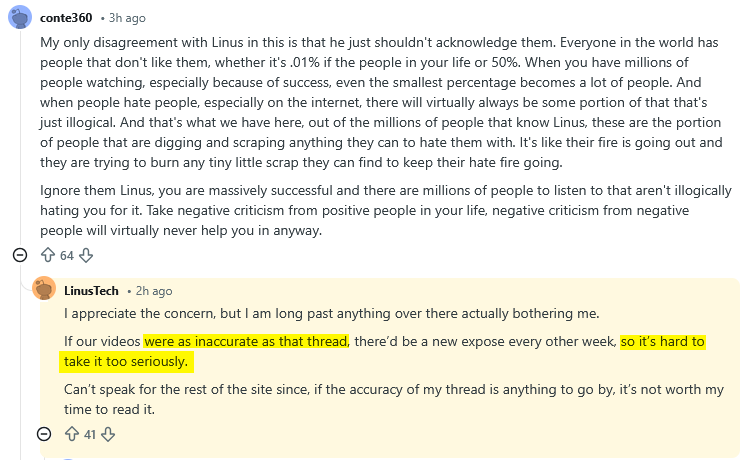This screenshot has height=460, width=742.
Task: Click highlighted text 'were as inaccurate as that thread'
Action: click(246, 341)
